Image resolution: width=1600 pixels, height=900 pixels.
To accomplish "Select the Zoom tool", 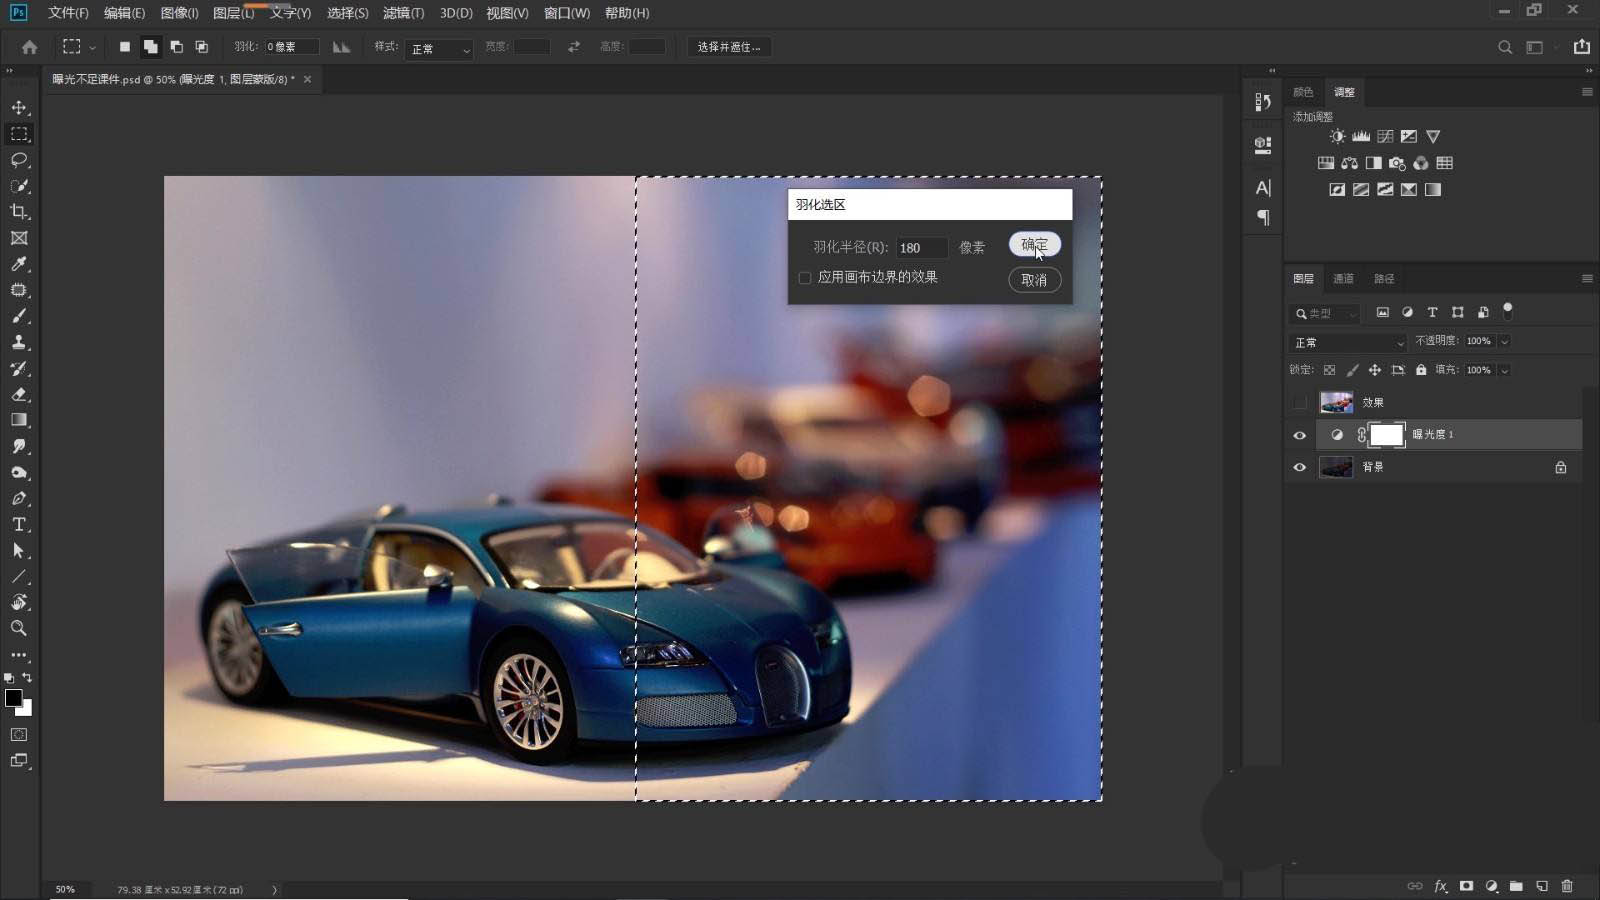I will coord(19,628).
